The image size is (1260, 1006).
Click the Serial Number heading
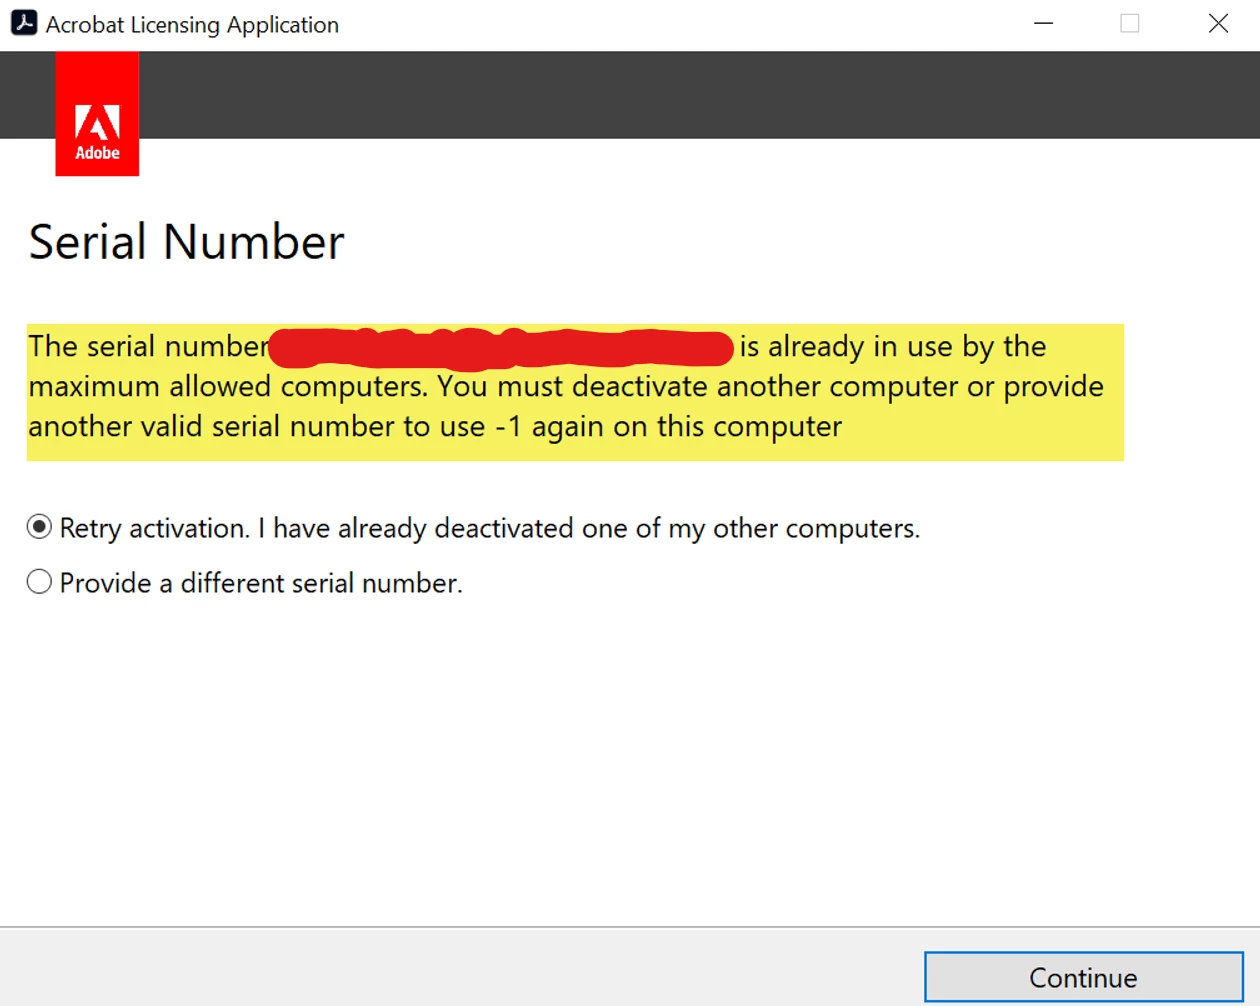(186, 242)
